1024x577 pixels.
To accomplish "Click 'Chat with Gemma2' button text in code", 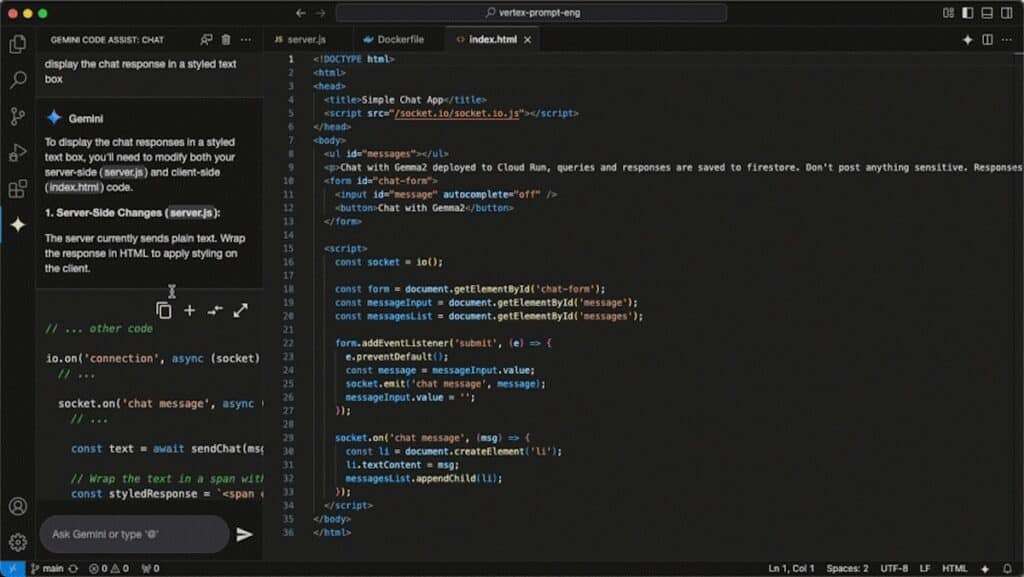I will [421, 208].
